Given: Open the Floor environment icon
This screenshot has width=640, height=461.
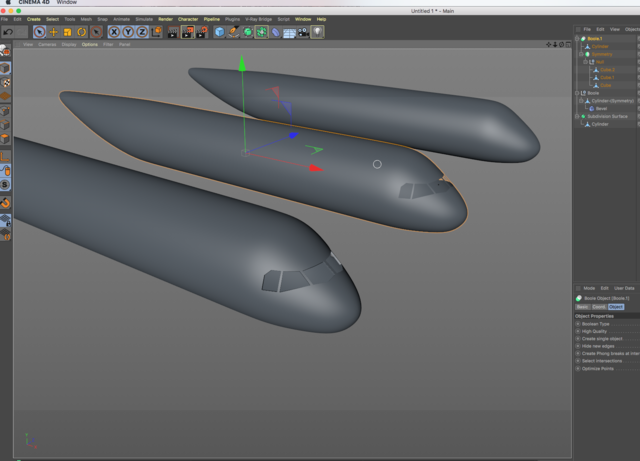Looking at the screenshot, I should tap(289, 33).
